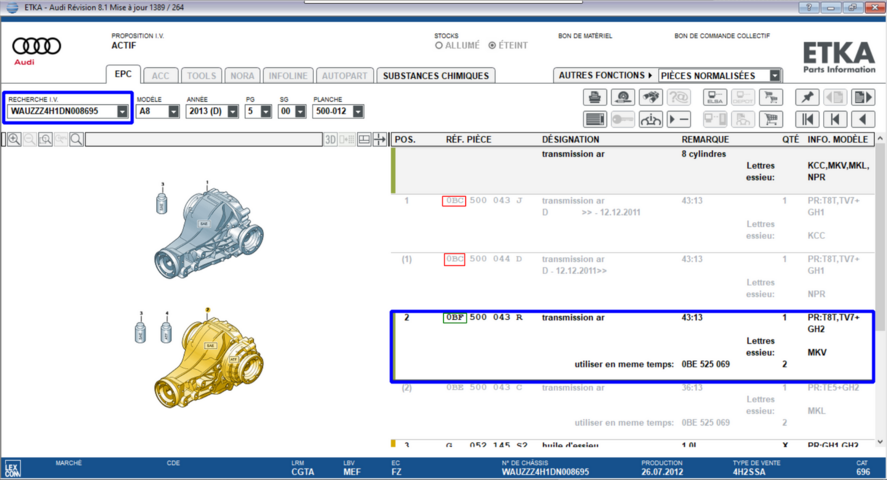Switch to the EPC tab
This screenshot has width=887, height=480.
pos(123,74)
